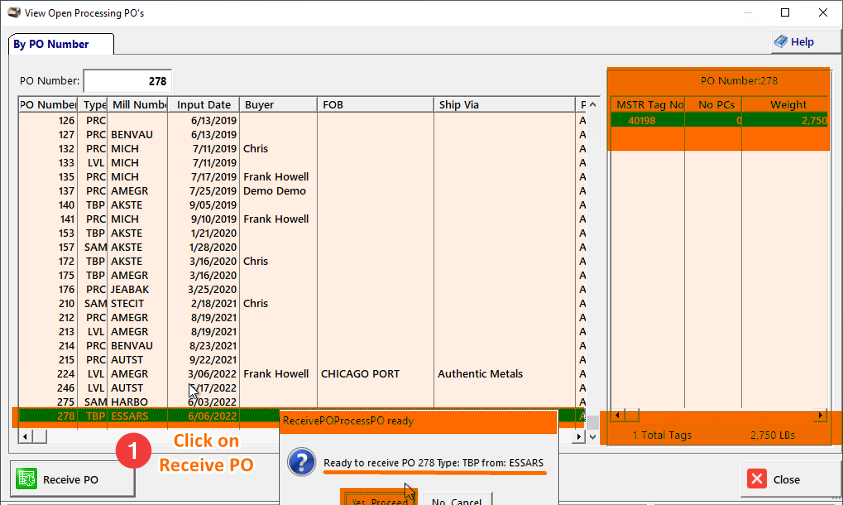Click the PO list scroll up arrow
843x505 pixels.
(x=592, y=104)
